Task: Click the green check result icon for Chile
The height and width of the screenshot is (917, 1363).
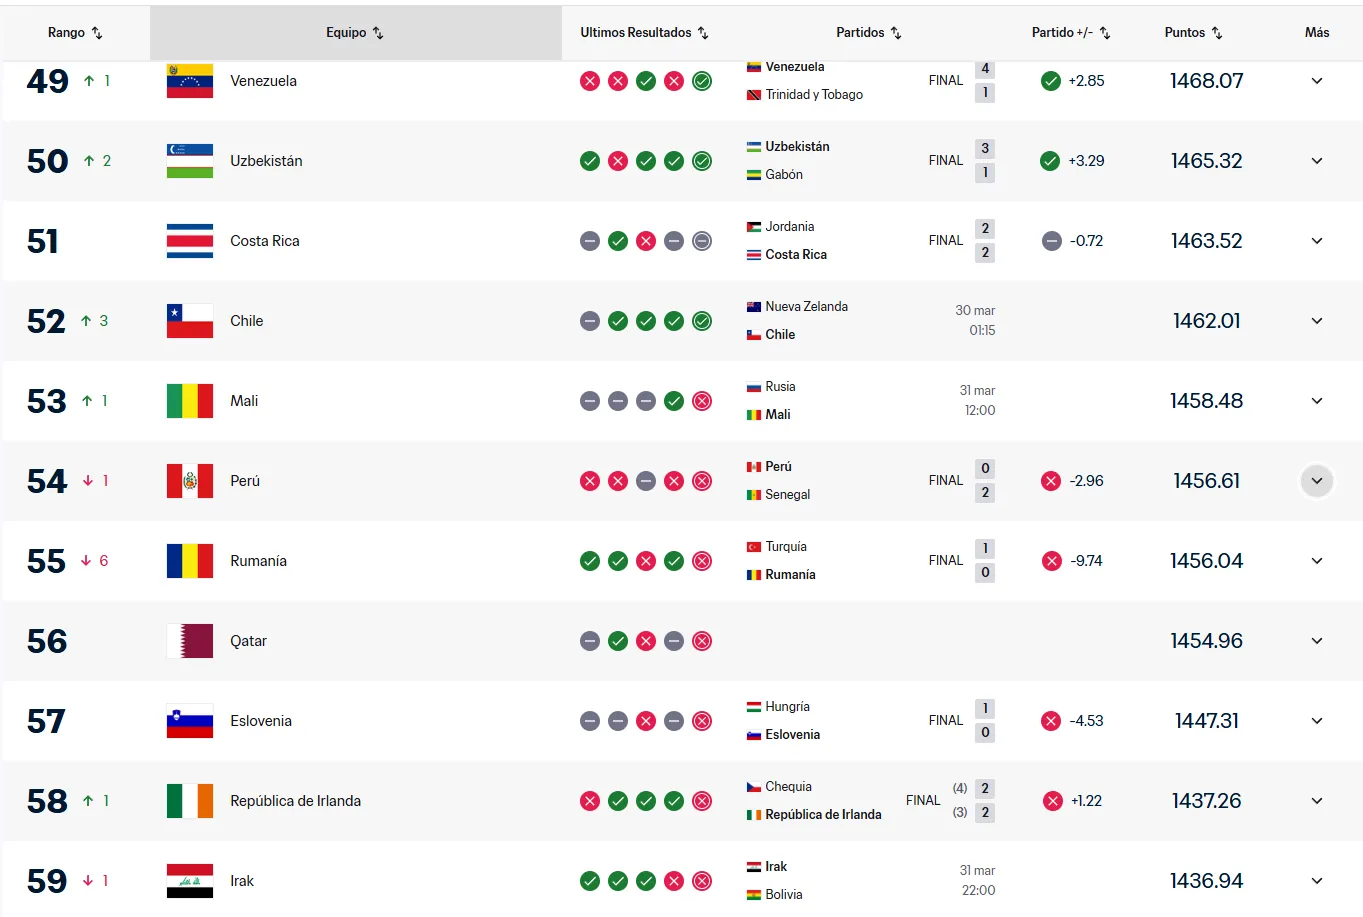Action: tap(617, 321)
